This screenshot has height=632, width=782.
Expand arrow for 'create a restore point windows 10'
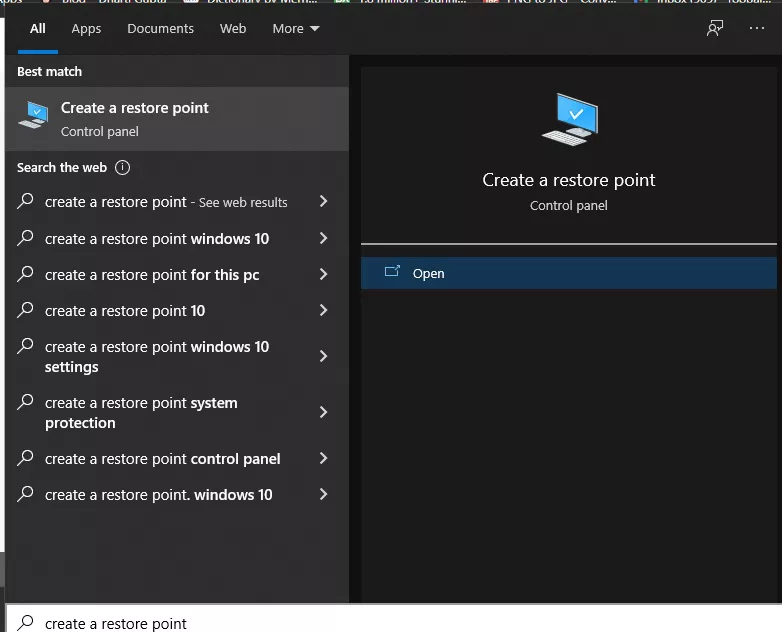pos(323,238)
